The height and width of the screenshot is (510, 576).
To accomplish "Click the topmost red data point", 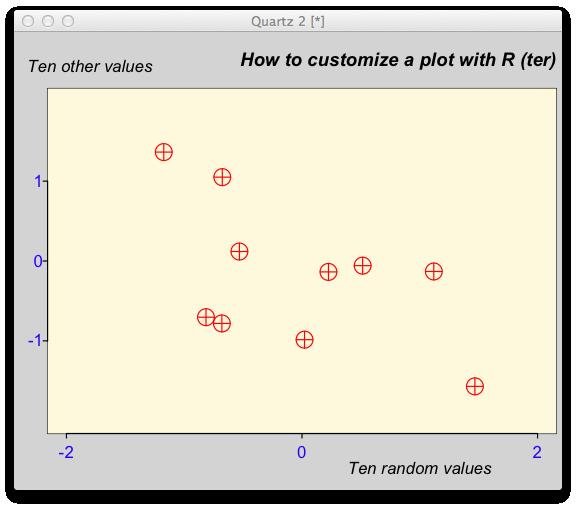I will click(164, 152).
